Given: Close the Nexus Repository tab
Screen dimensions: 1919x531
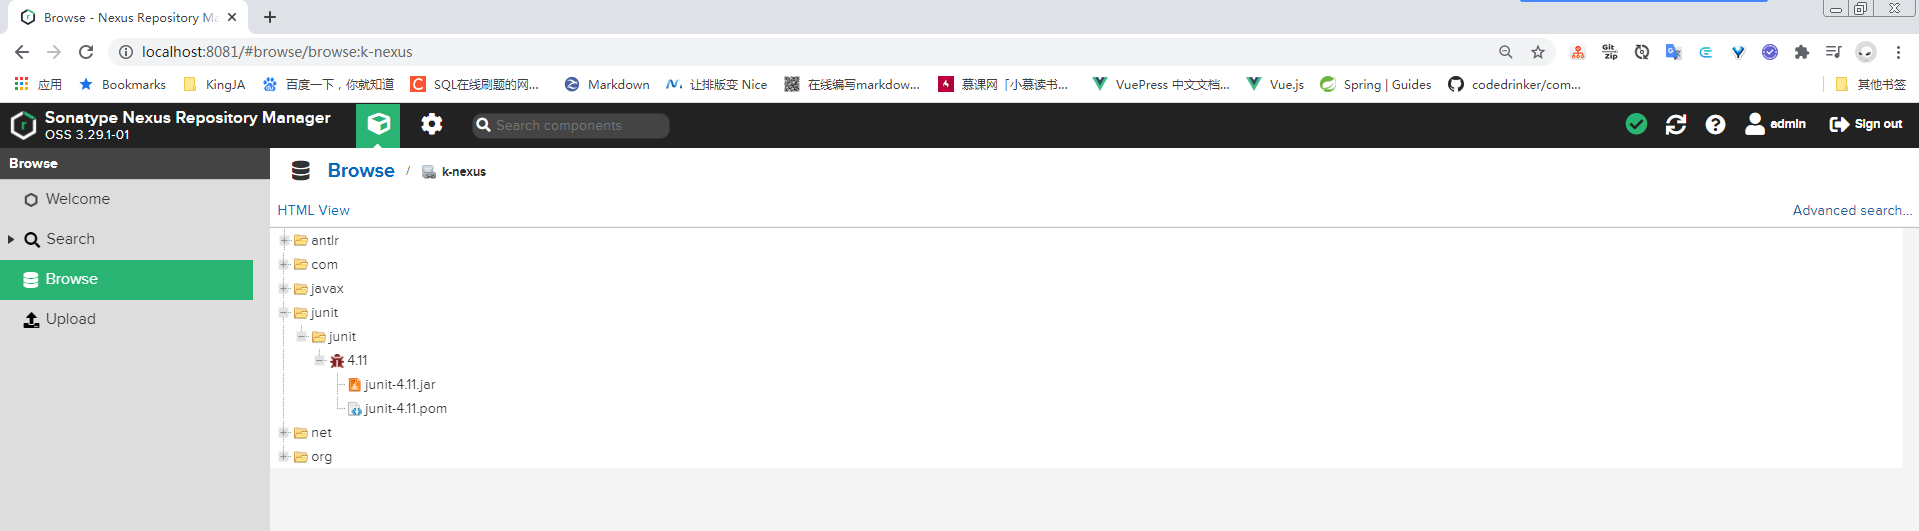Looking at the screenshot, I should click(x=232, y=17).
